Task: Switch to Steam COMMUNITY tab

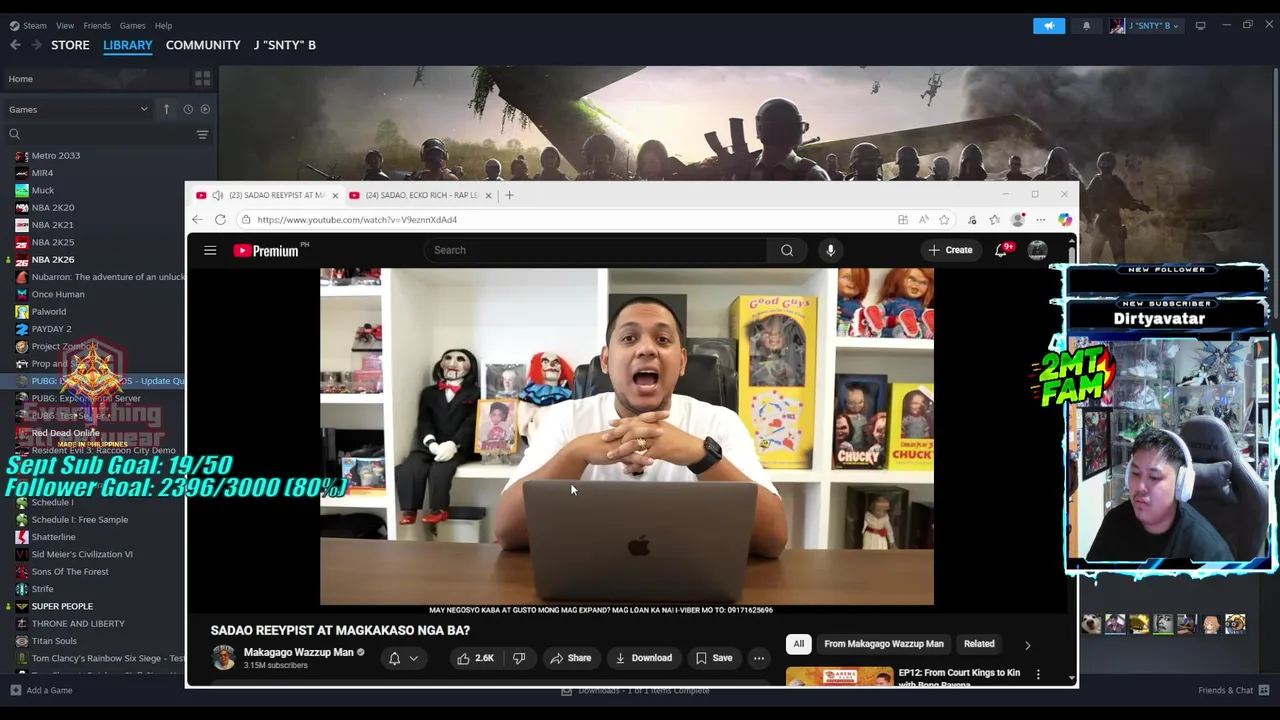Action: click(x=203, y=45)
